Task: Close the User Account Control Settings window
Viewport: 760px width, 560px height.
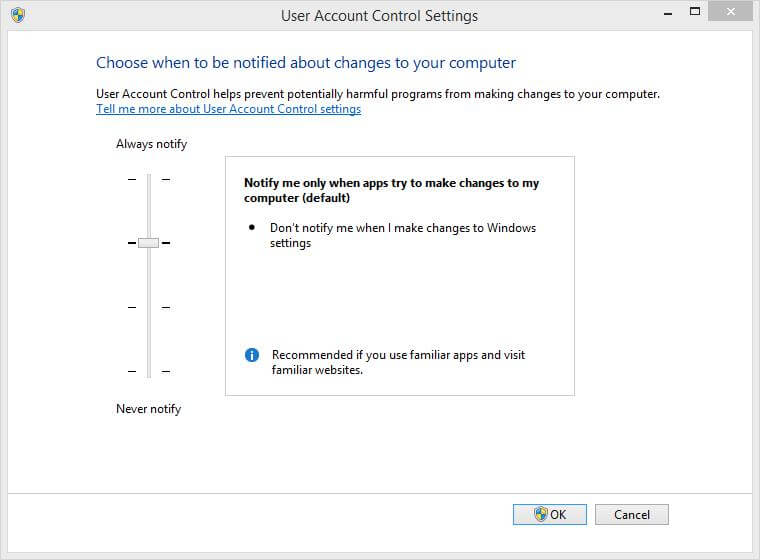Action: pos(730,11)
